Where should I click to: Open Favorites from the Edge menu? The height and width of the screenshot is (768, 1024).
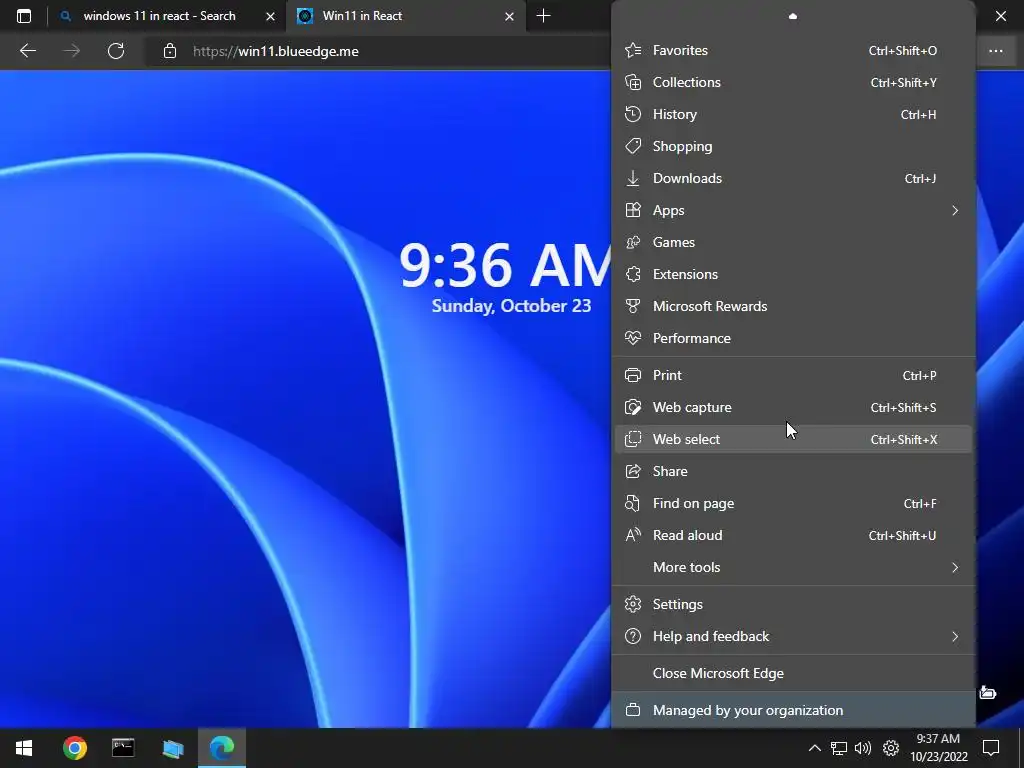click(x=793, y=50)
